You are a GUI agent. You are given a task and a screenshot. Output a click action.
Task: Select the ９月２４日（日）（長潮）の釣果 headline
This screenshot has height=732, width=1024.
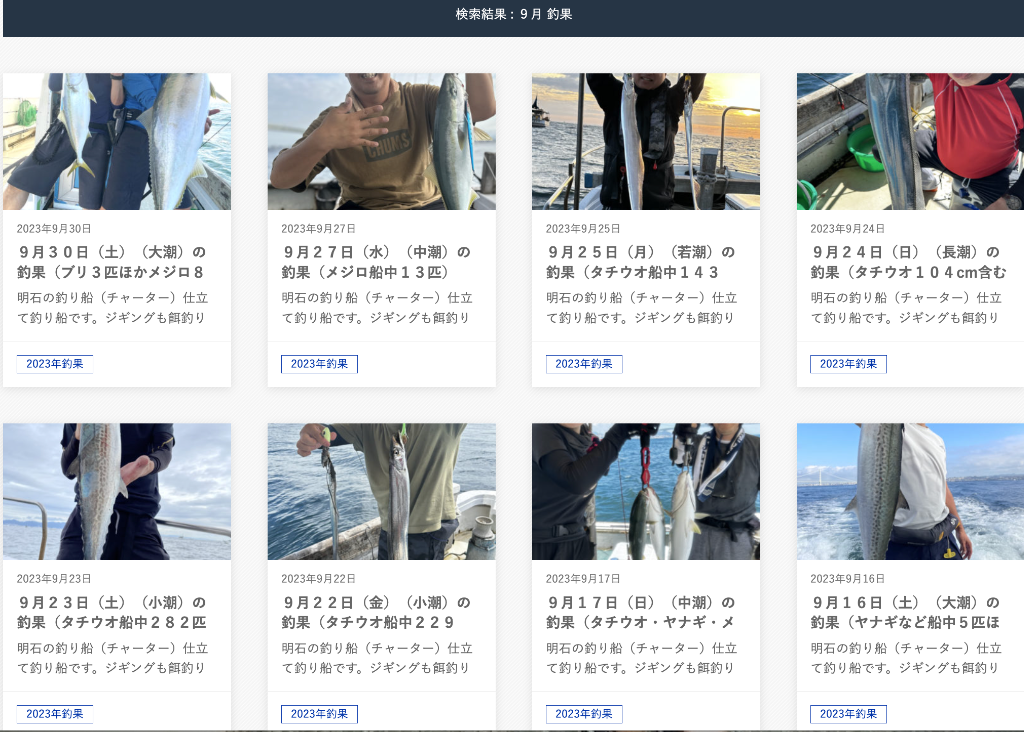907,262
